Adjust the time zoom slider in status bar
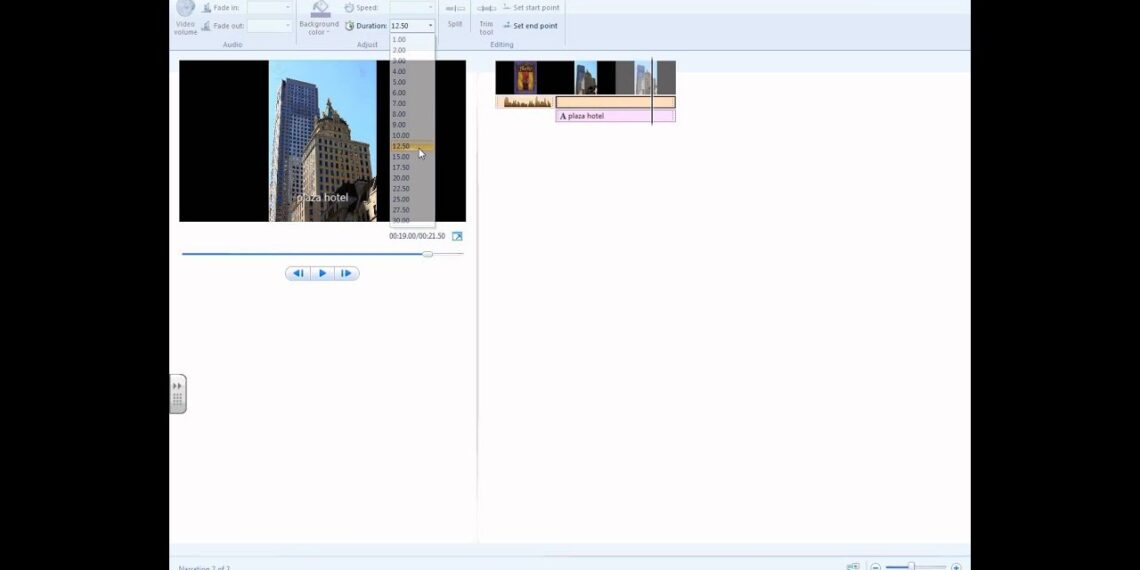This screenshot has width=1140, height=570. [x=912, y=566]
